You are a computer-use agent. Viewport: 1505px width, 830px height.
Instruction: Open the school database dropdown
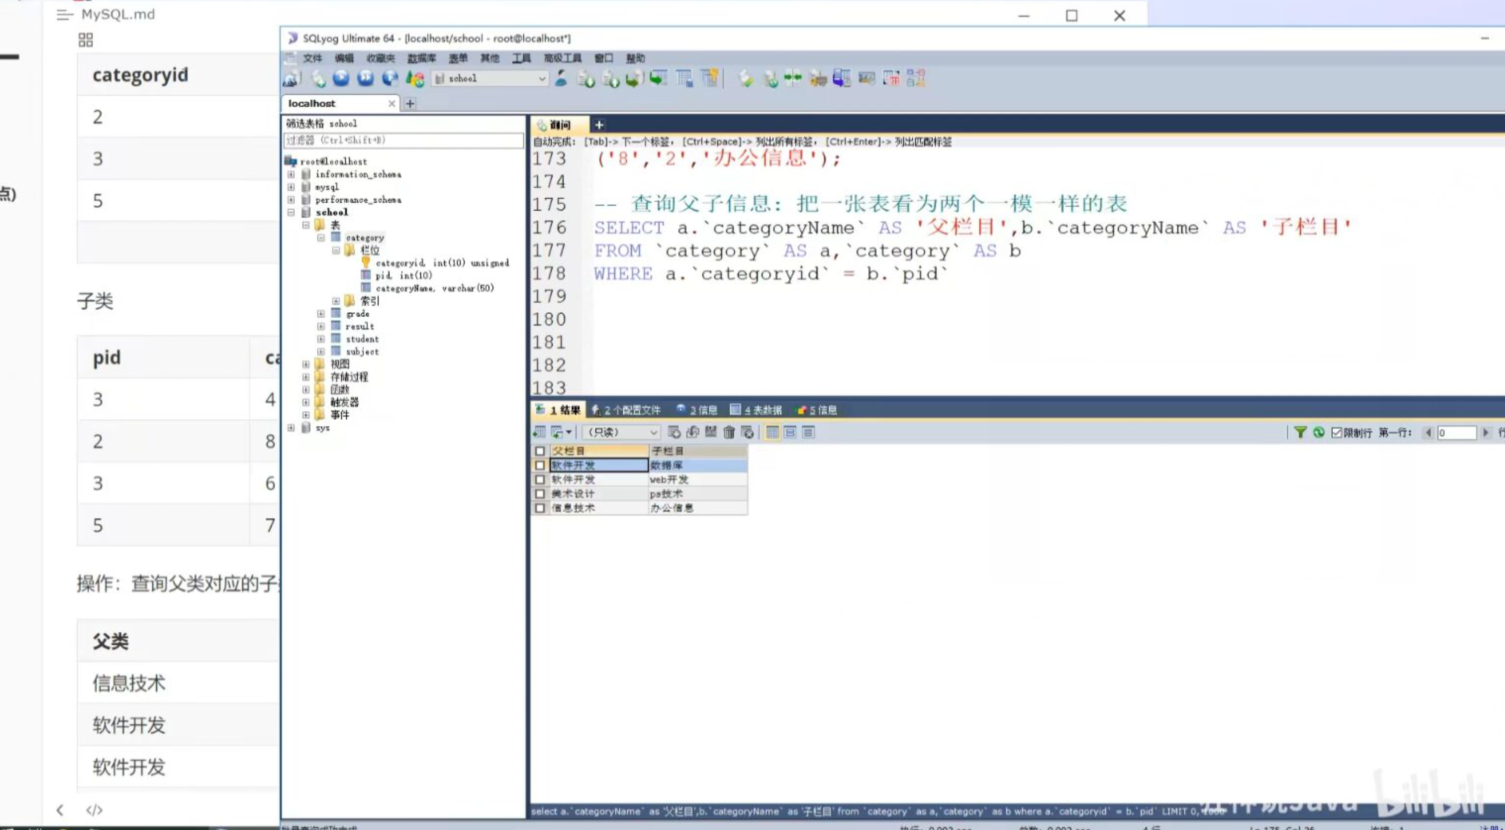click(x=490, y=79)
